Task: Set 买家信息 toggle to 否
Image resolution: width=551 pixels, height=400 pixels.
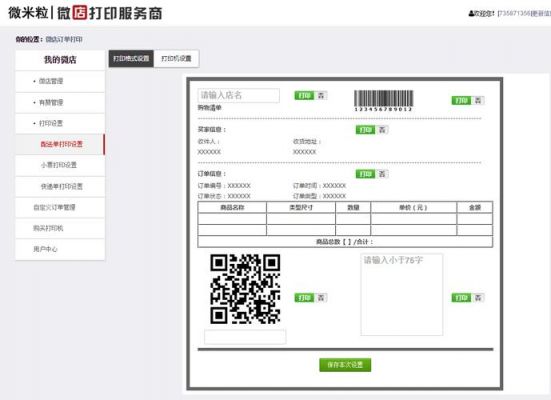Action: pos(382,130)
